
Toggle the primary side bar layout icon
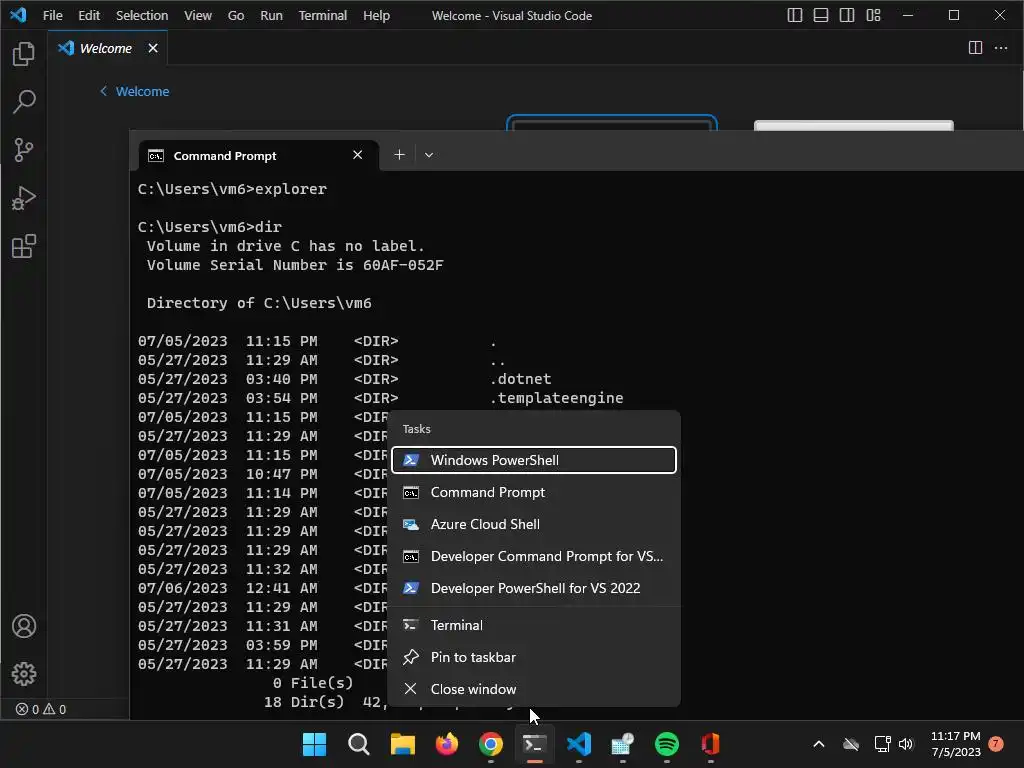(x=794, y=15)
